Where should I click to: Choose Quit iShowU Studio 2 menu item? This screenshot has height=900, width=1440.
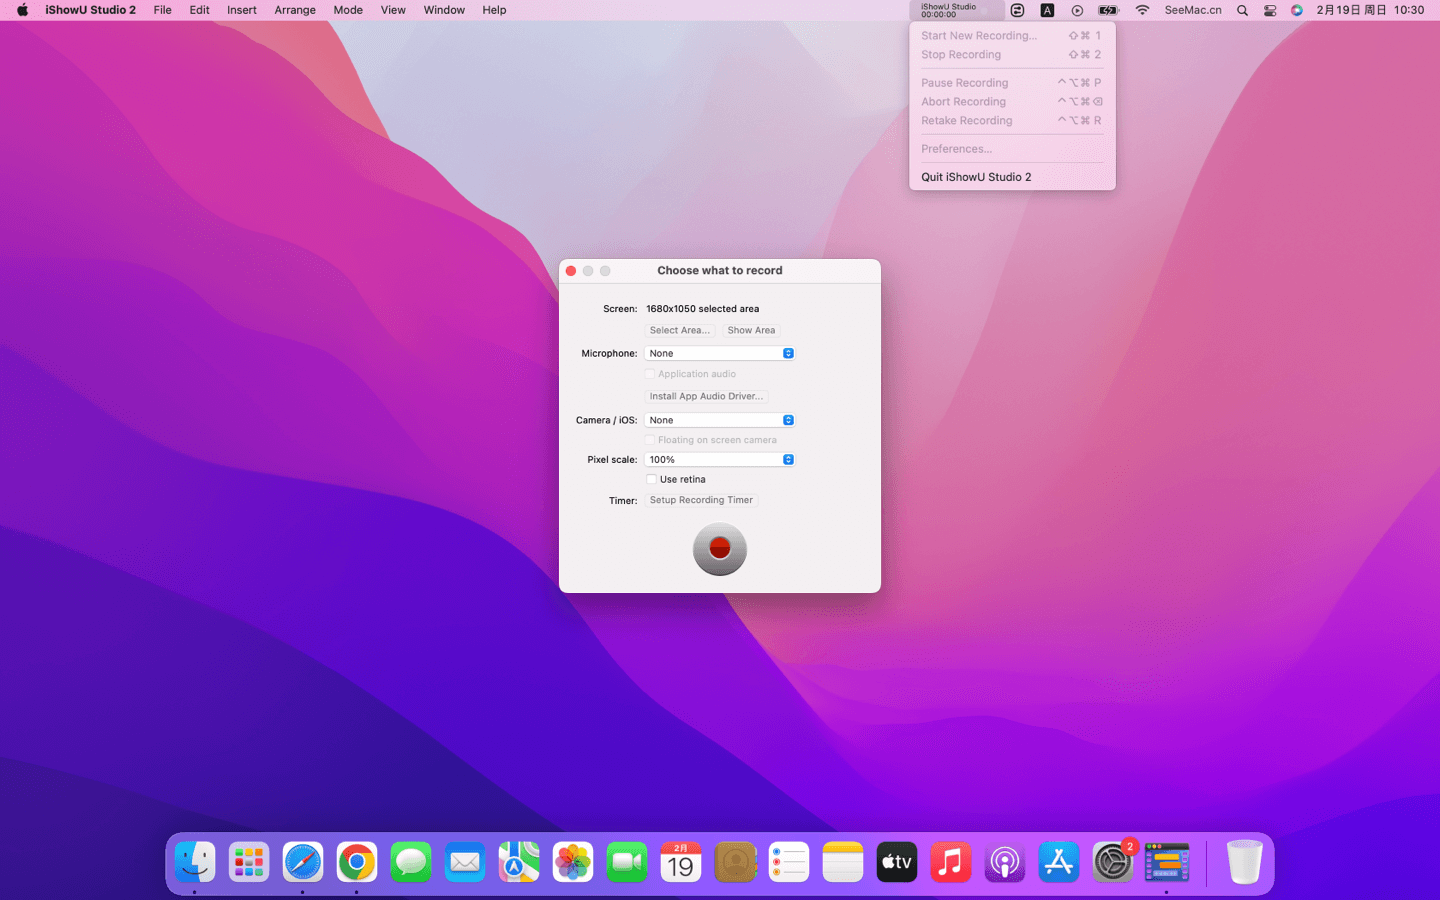[976, 177]
